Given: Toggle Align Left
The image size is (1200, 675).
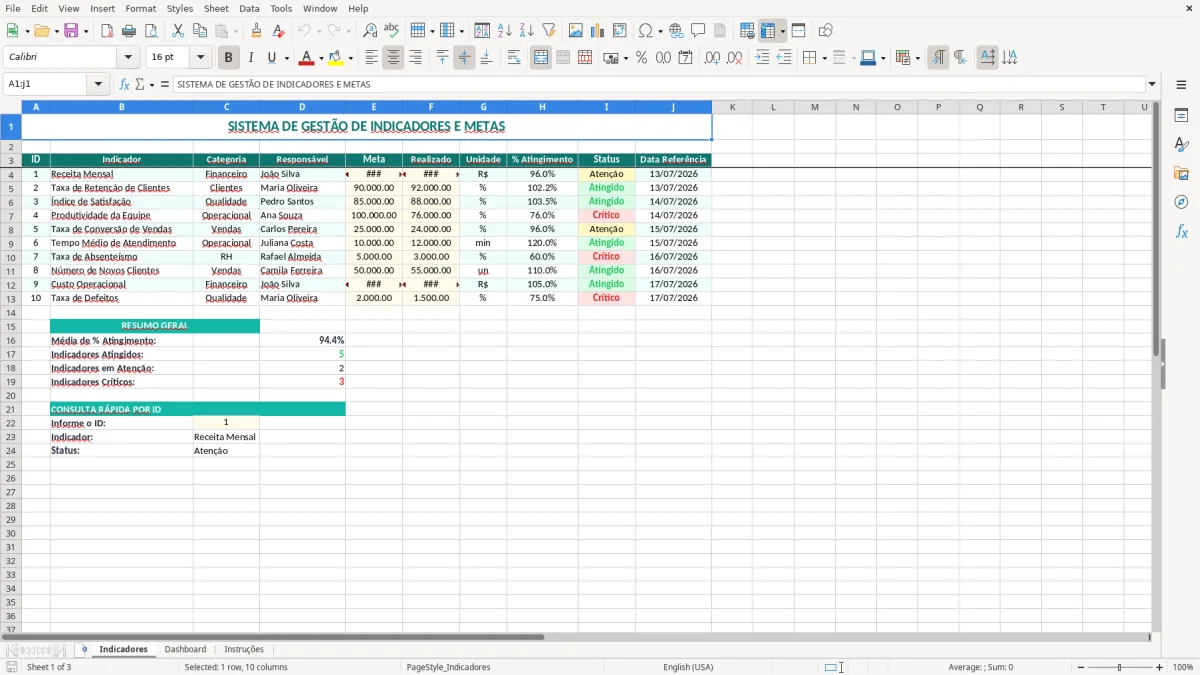Looking at the screenshot, I should coord(371,58).
